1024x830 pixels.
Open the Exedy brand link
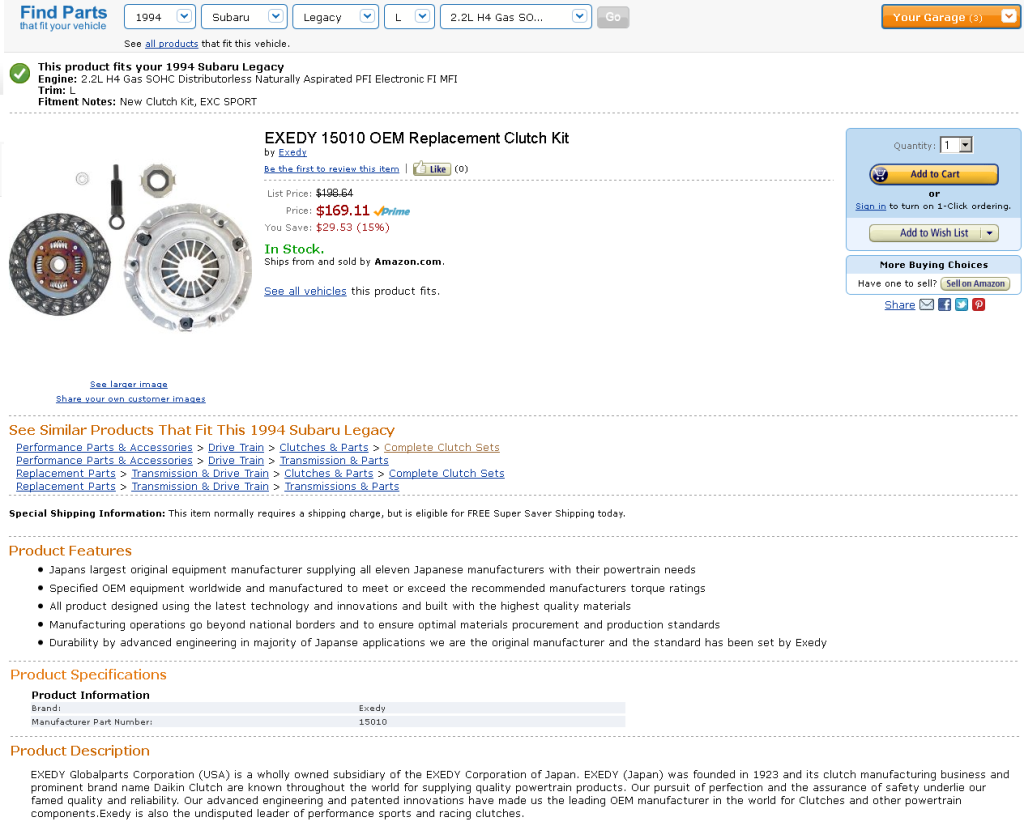pyautogui.click(x=293, y=152)
